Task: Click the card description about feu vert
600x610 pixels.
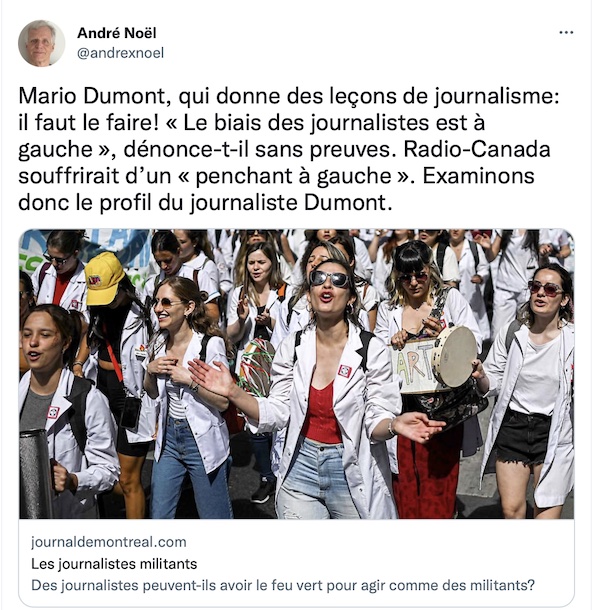Action: click(283, 585)
